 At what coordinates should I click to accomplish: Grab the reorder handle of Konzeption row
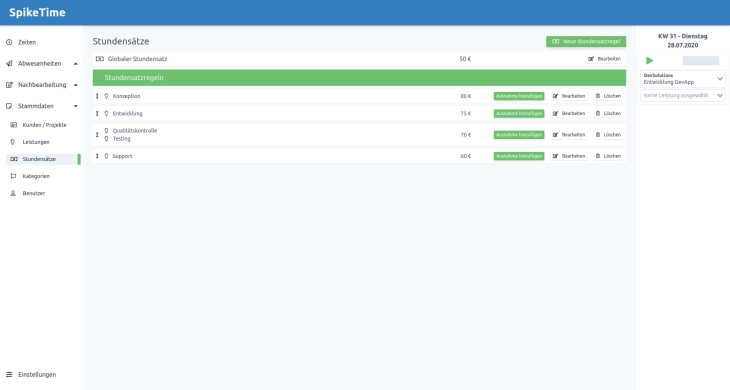tap(97, 96)
